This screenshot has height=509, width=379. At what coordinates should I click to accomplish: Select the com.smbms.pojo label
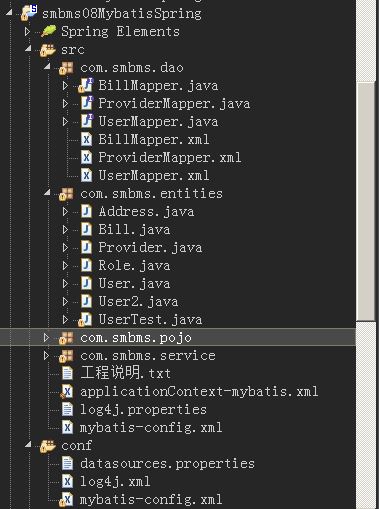point(136,338)
